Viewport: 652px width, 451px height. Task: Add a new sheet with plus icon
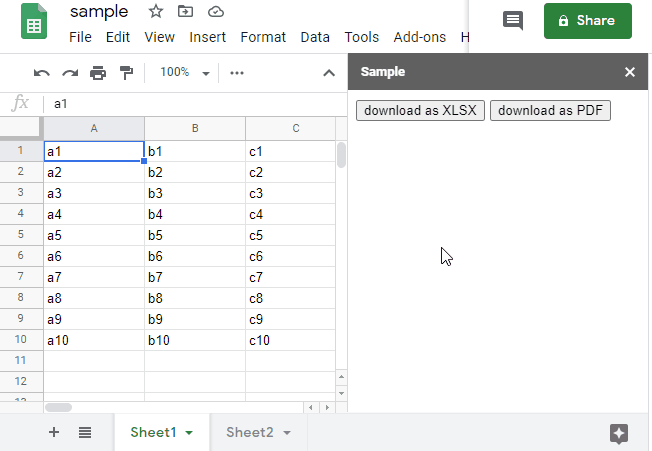coord(54,432)
